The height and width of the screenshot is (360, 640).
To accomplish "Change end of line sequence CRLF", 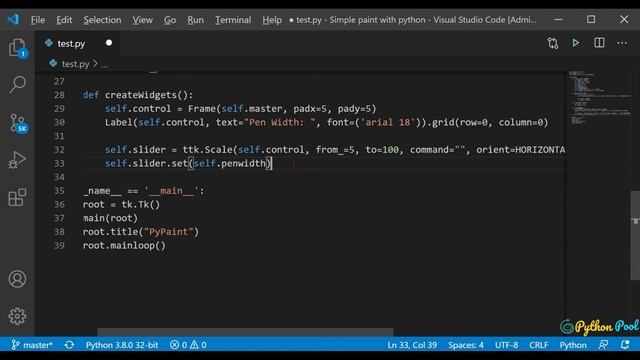I will pyautogui.click(x=539, y=345).
